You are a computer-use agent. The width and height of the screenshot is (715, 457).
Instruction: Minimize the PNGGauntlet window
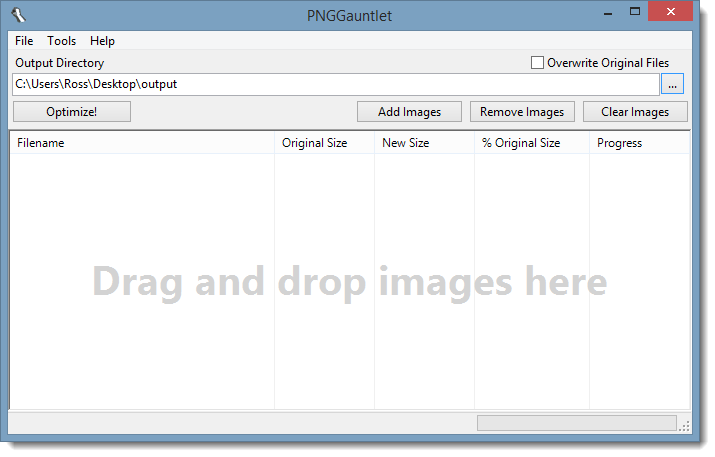tap(608, 12)
